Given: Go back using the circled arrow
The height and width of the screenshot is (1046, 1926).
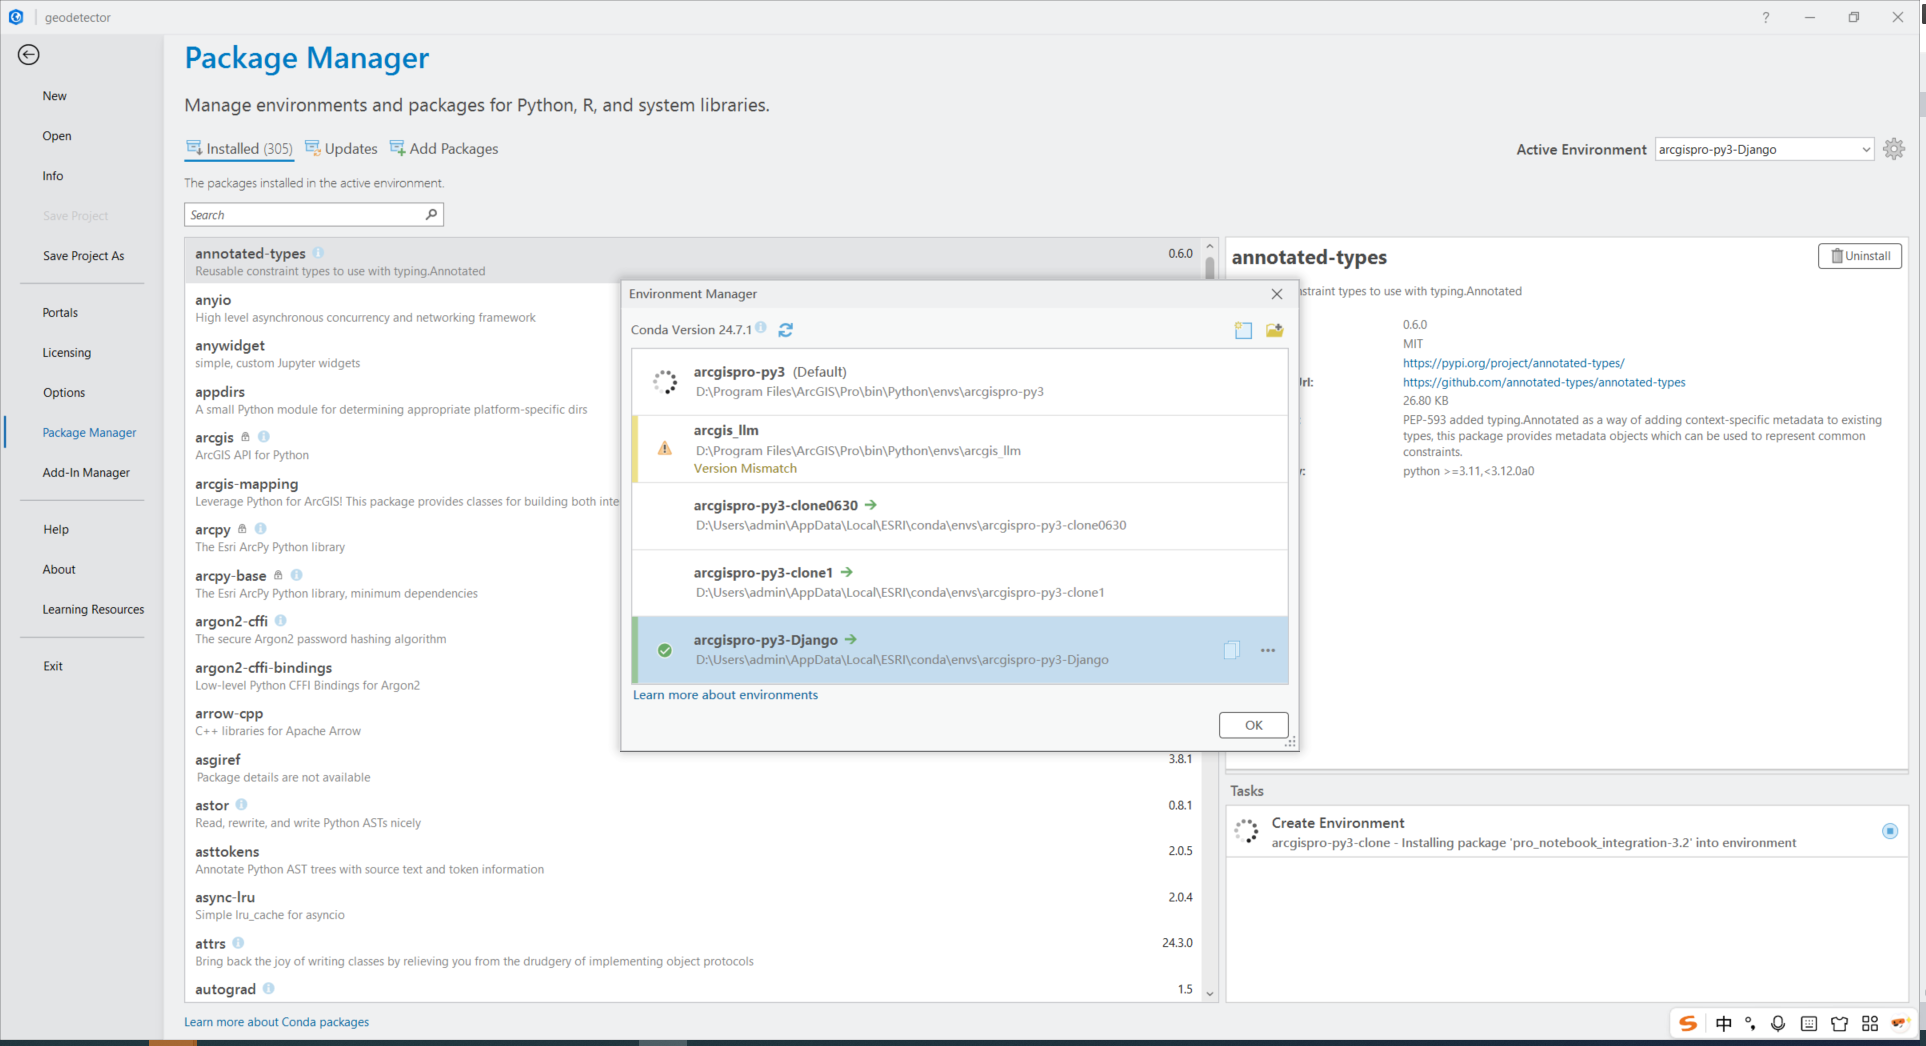Looking at the screenshot, I should pyautogui.click(x=28, y=55).
